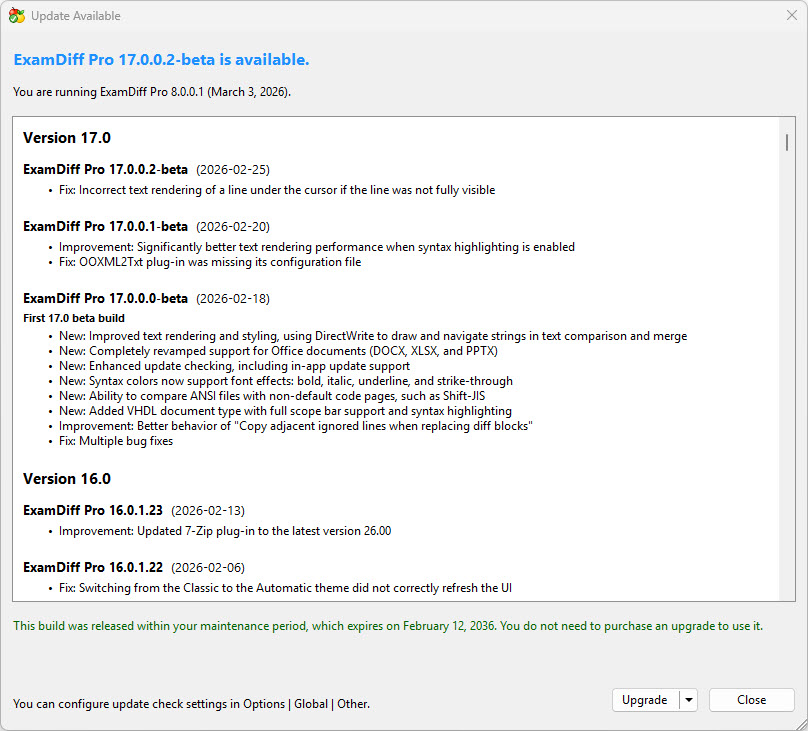
Task: Click 'Fix: Multiple bug fixes' entry
Action: pyautogui.click(x=116, y=441)
